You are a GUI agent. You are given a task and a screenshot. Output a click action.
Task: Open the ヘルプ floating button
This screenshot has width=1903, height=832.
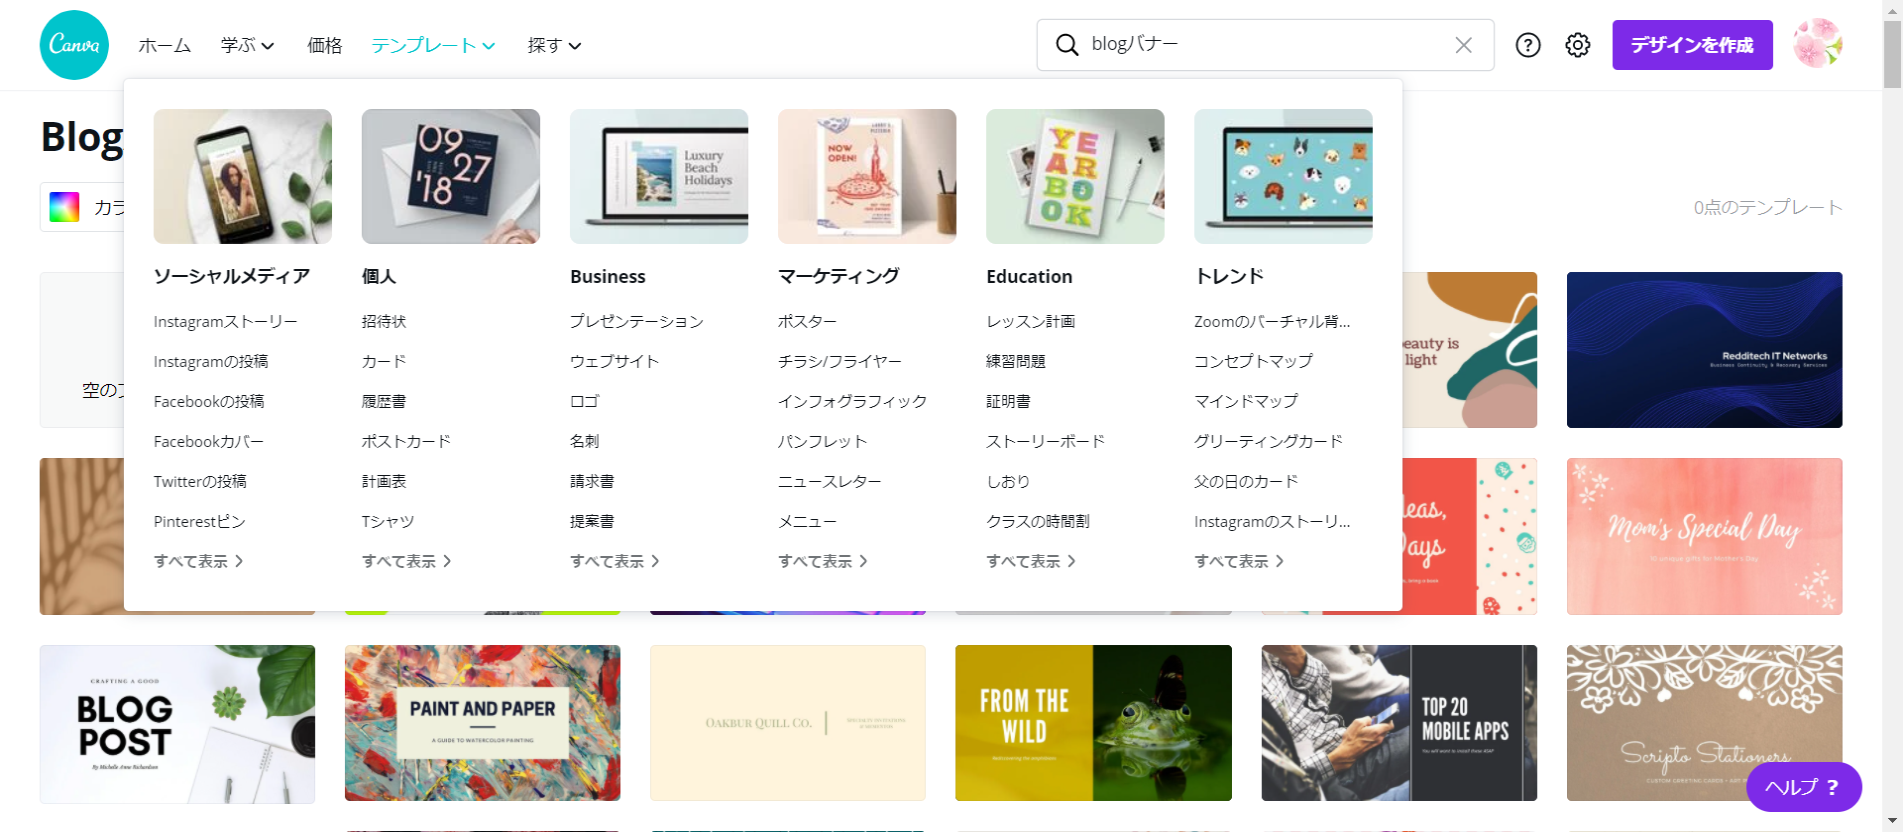pos(1803,787)
